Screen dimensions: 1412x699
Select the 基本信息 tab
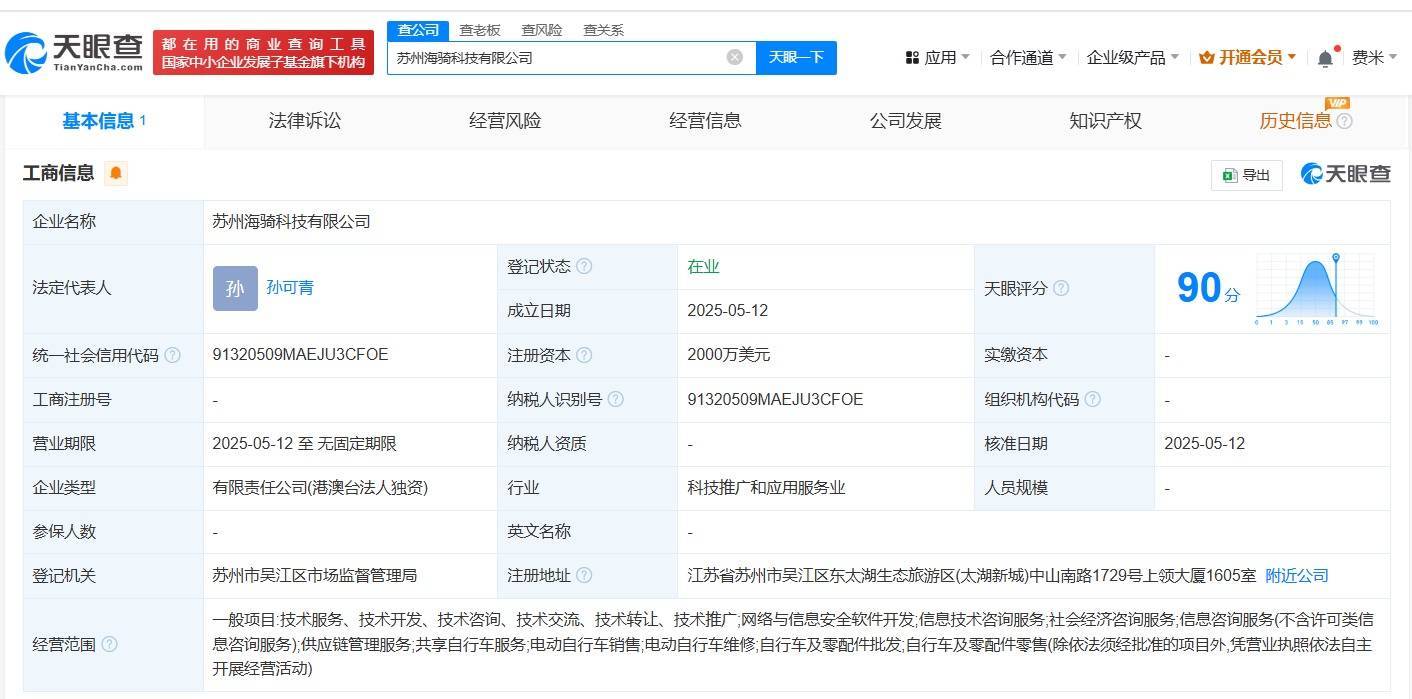coord(104,121)
